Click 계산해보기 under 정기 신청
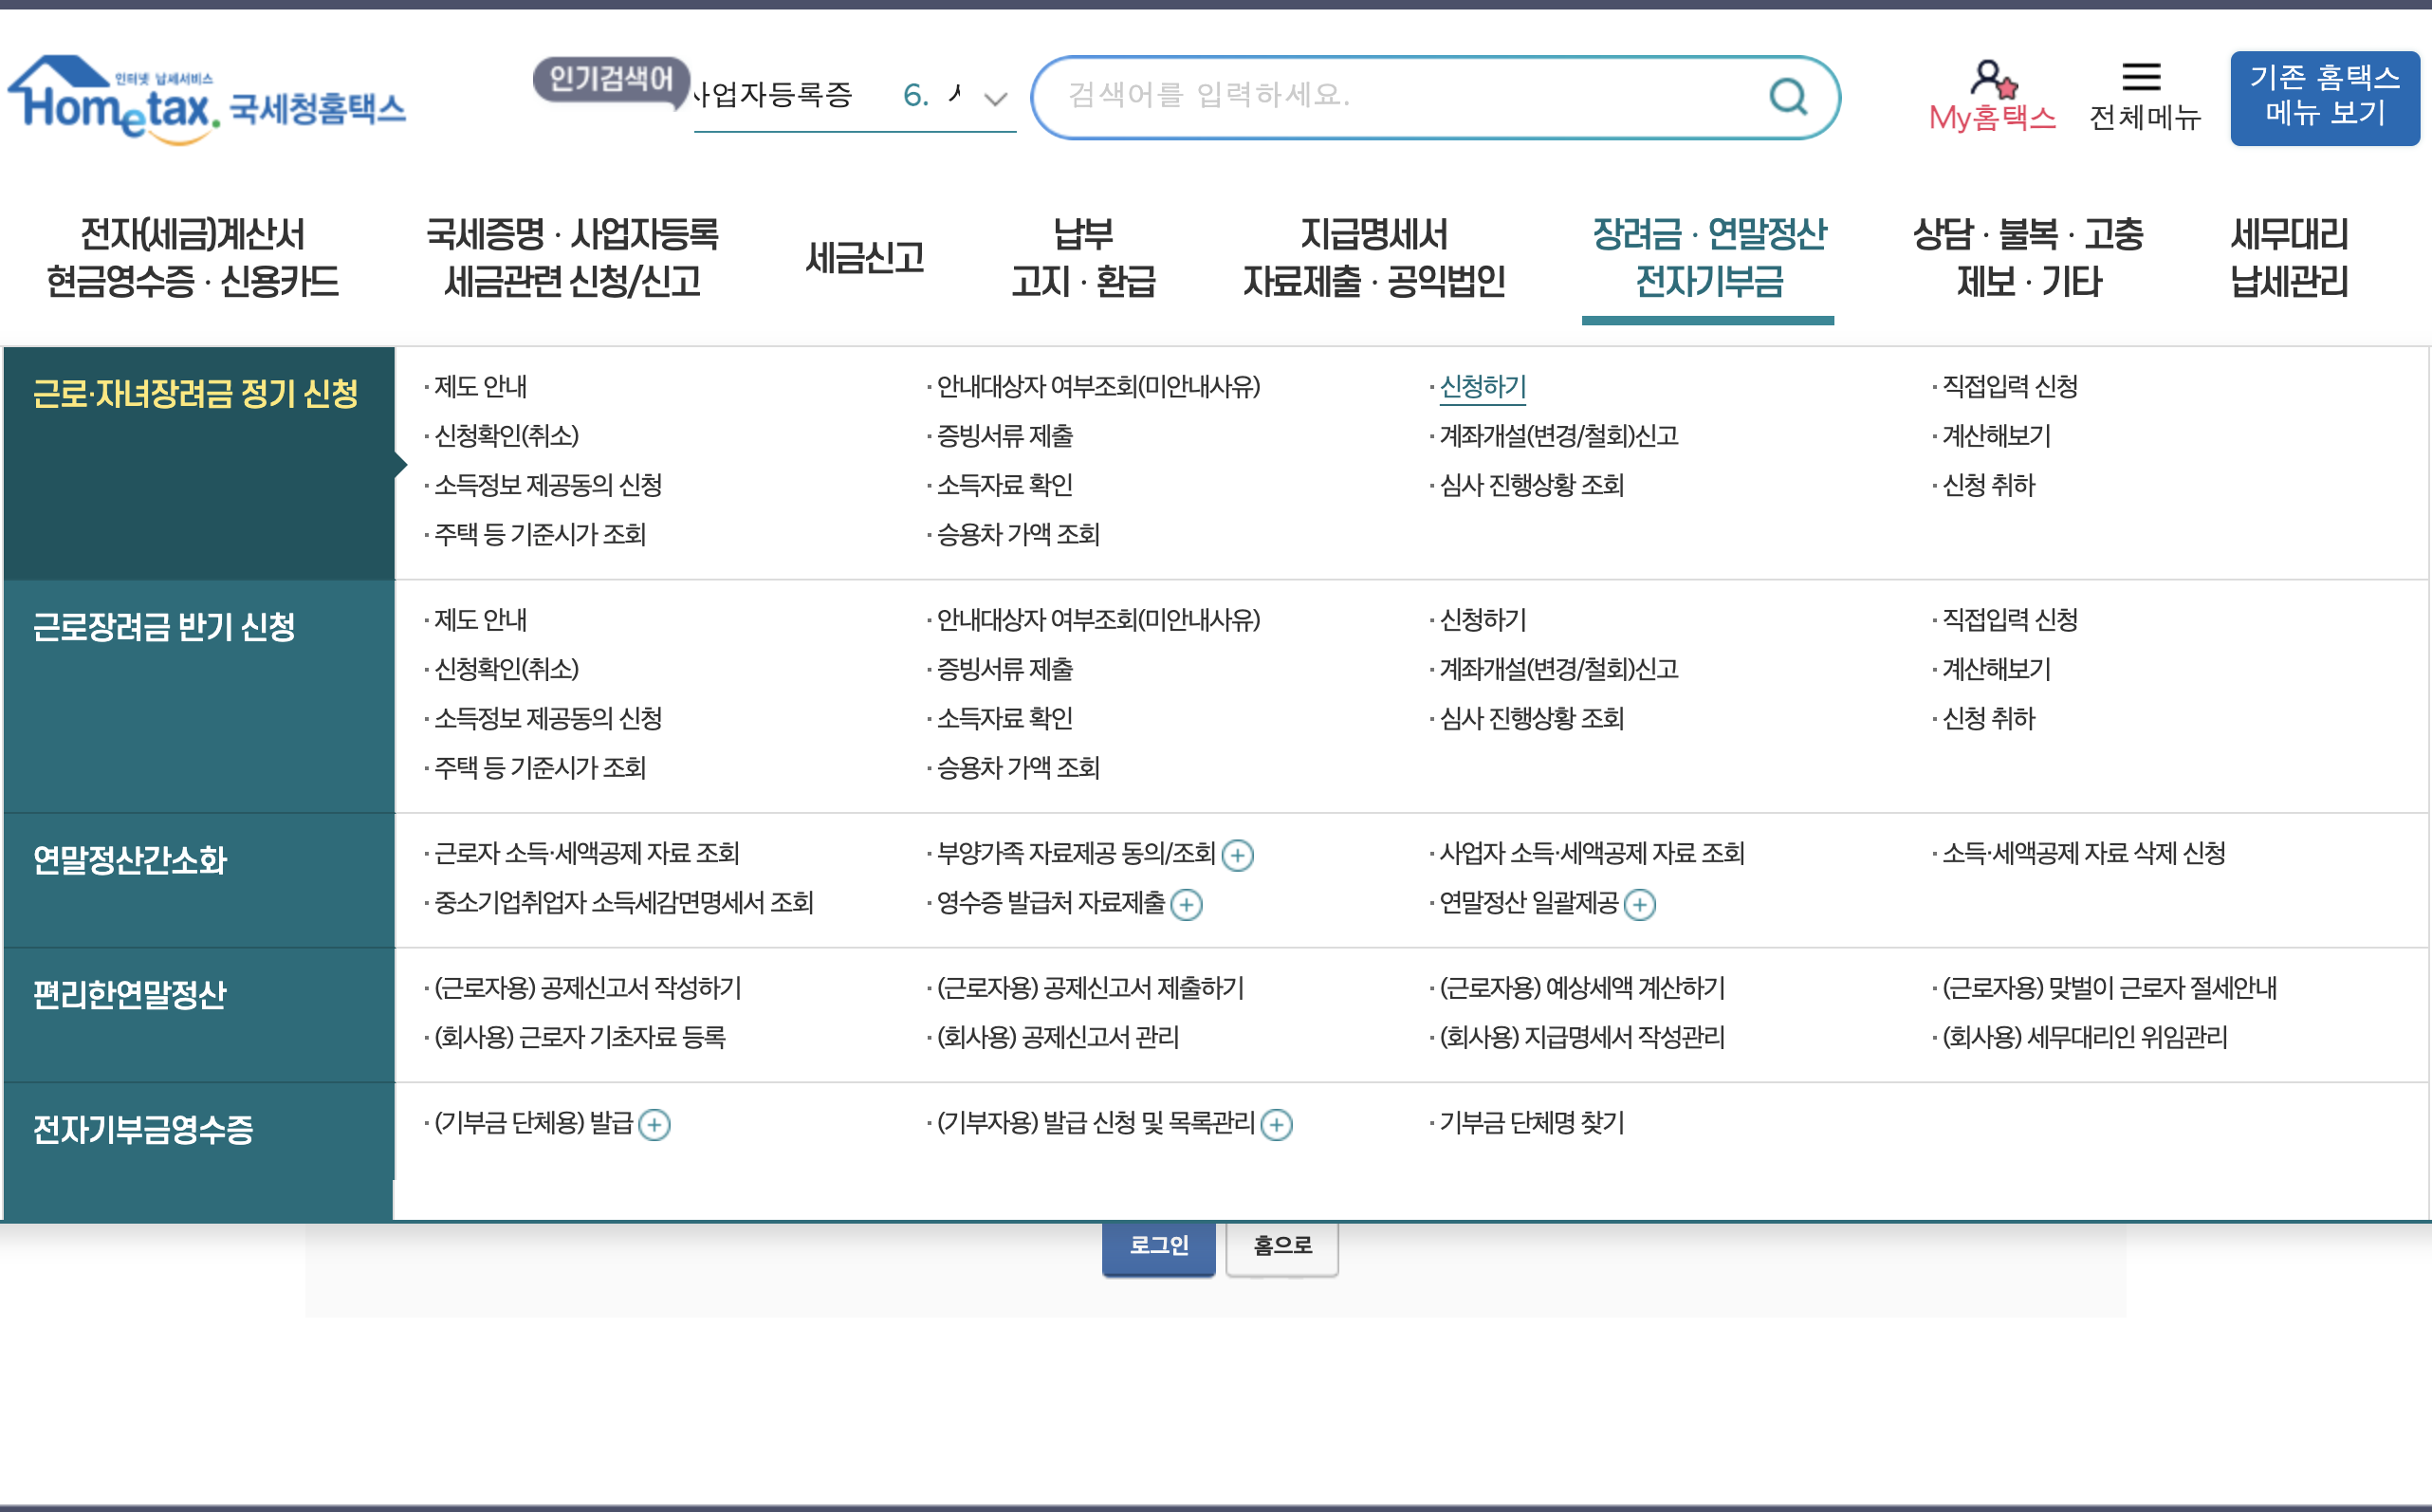This screenshot has height=1512, width=2432. (1996, 436)
